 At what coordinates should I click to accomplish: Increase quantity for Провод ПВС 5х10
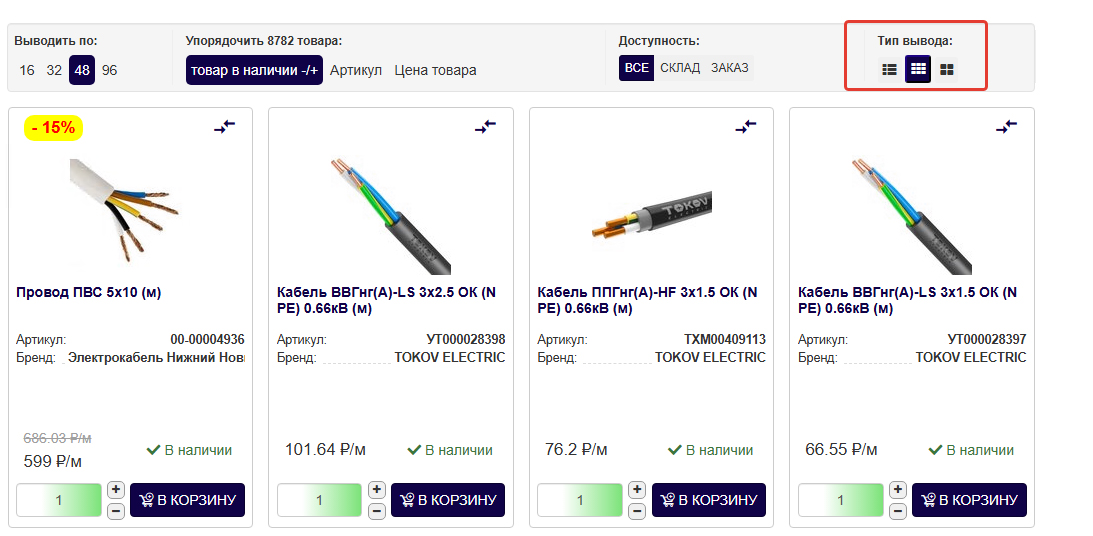116,489
